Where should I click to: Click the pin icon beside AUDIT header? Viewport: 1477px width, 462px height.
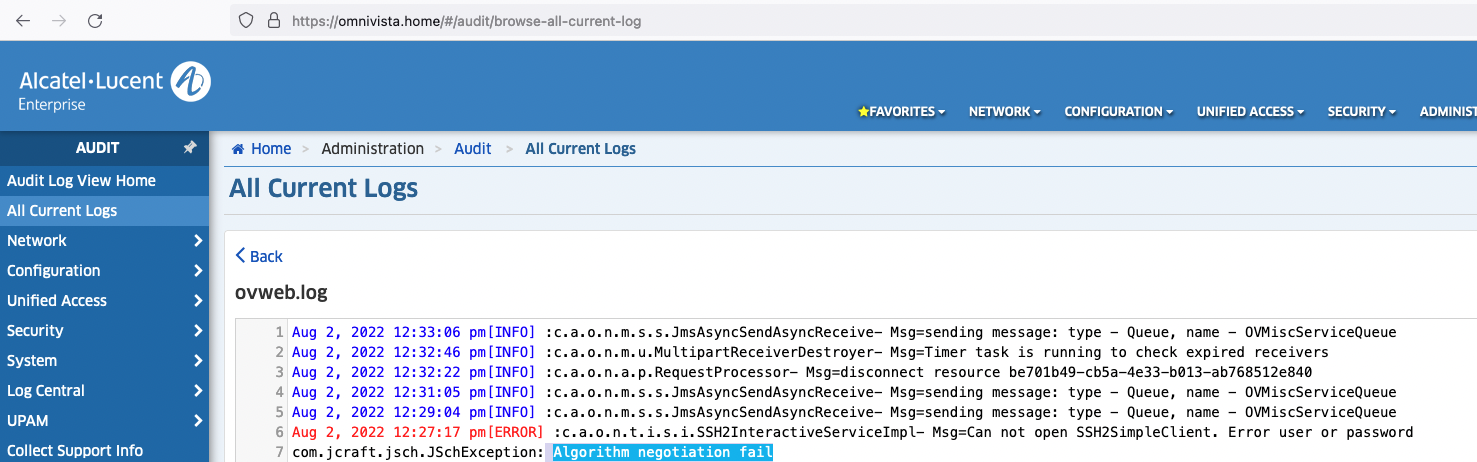[x=190, y=148]
